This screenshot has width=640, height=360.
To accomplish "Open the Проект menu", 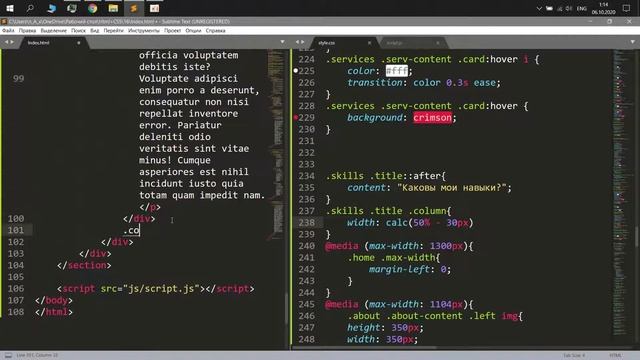I will pos(173,31).
